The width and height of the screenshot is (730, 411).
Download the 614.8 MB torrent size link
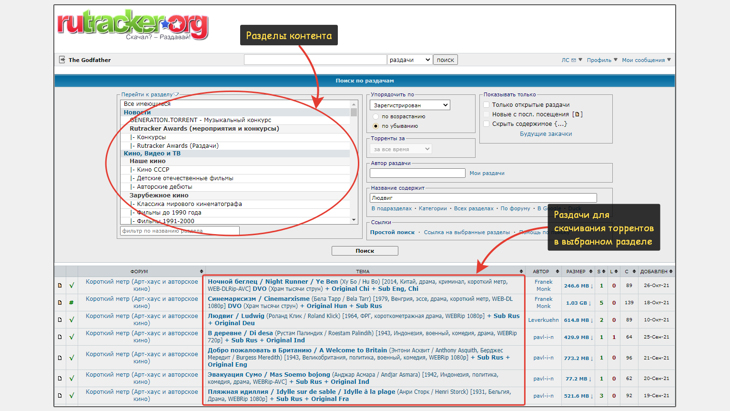click(578, 320)
